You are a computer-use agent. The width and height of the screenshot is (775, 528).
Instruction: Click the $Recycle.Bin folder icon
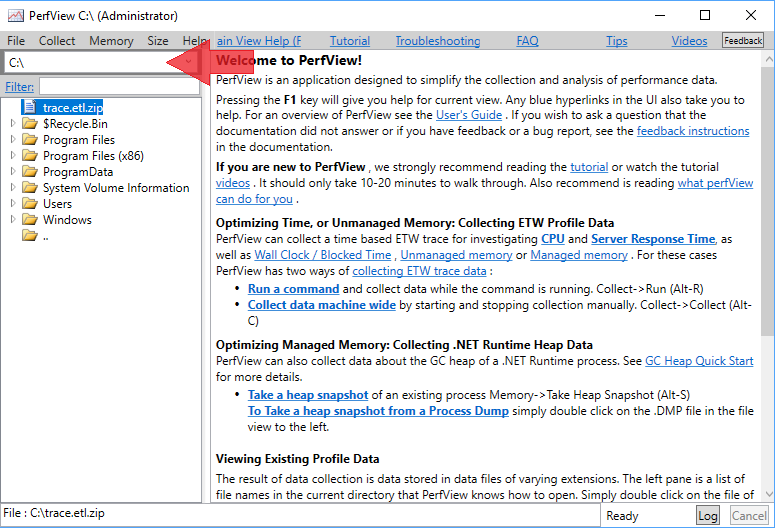(30, 124)
